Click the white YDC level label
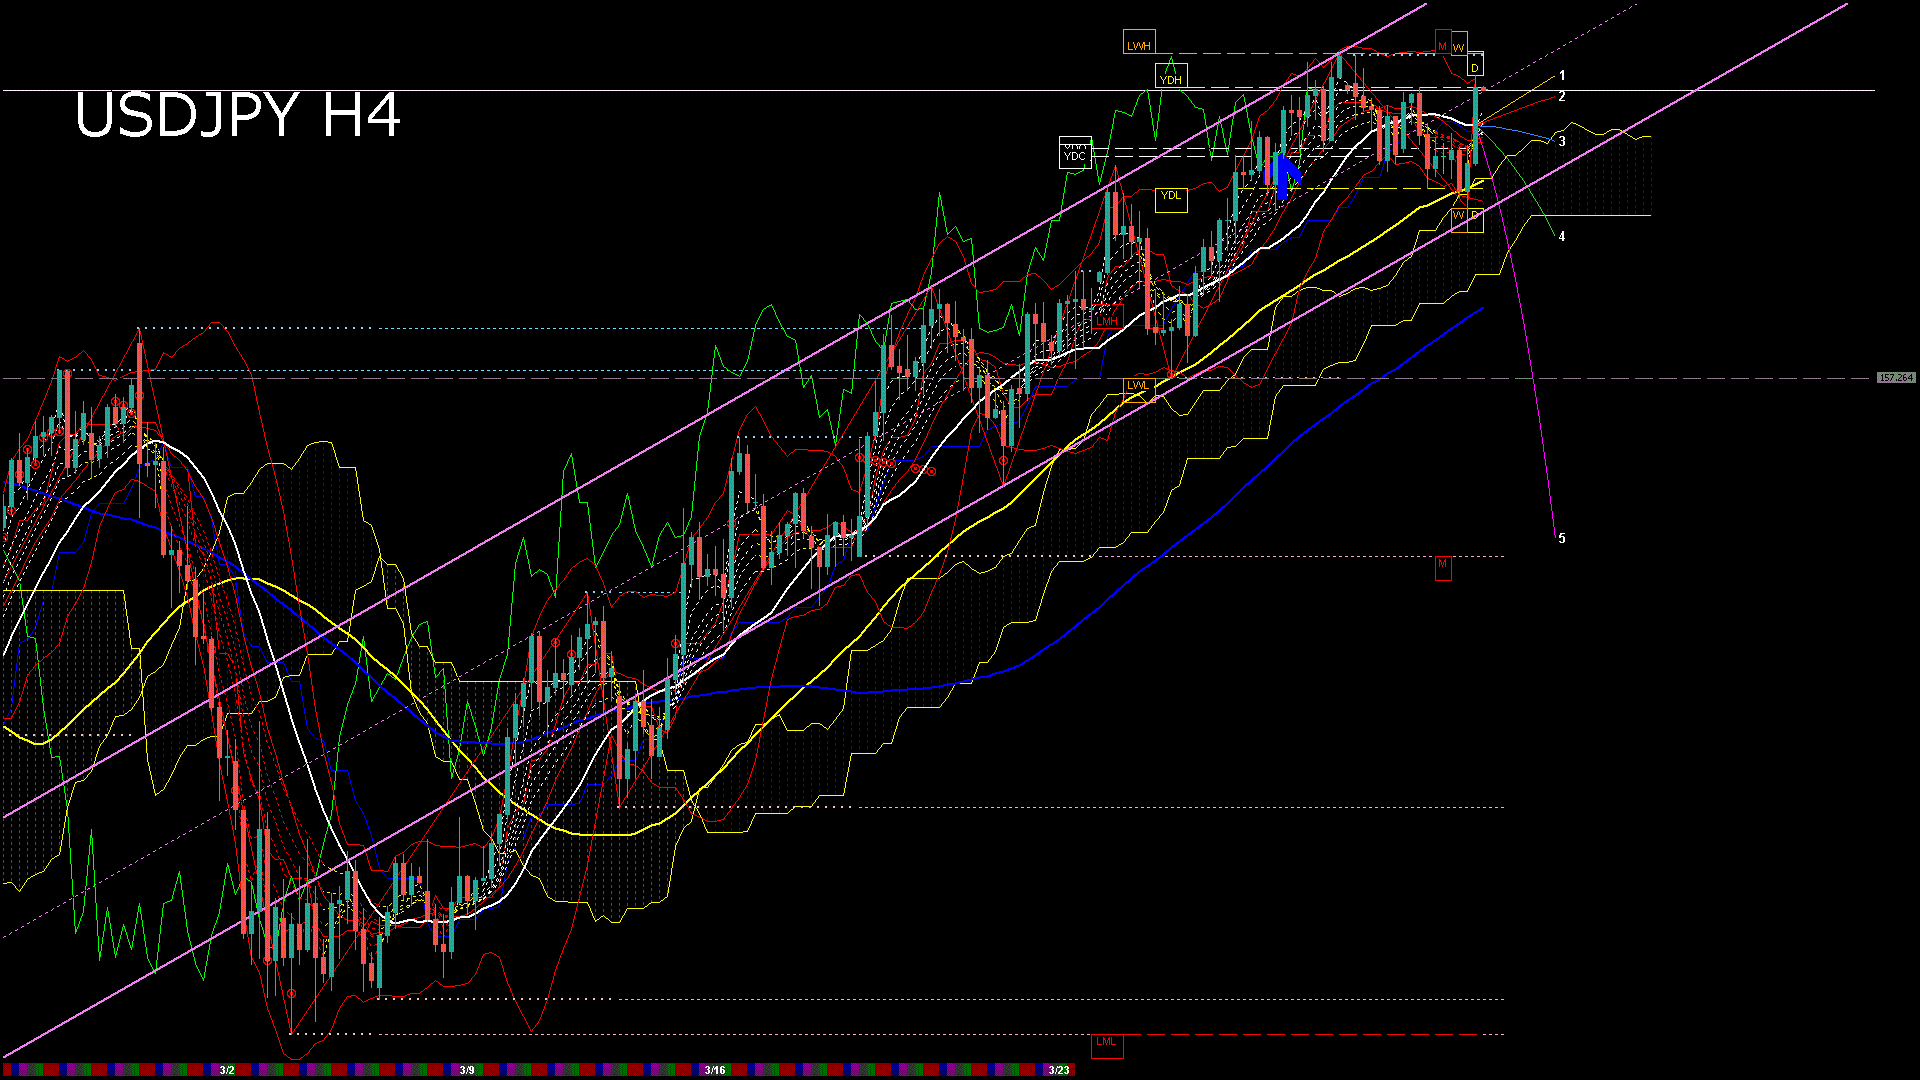 pyautogui.click(x=1075, y=155)
